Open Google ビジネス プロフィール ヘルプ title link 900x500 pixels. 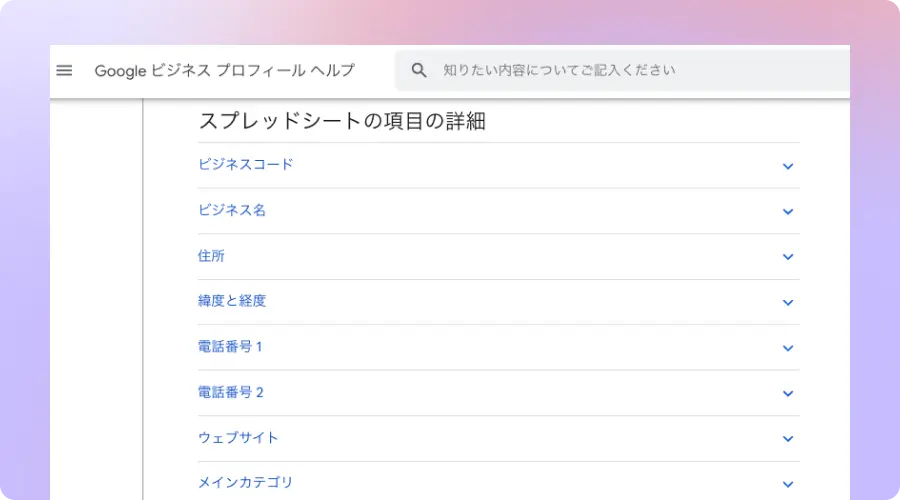[224, 71]
